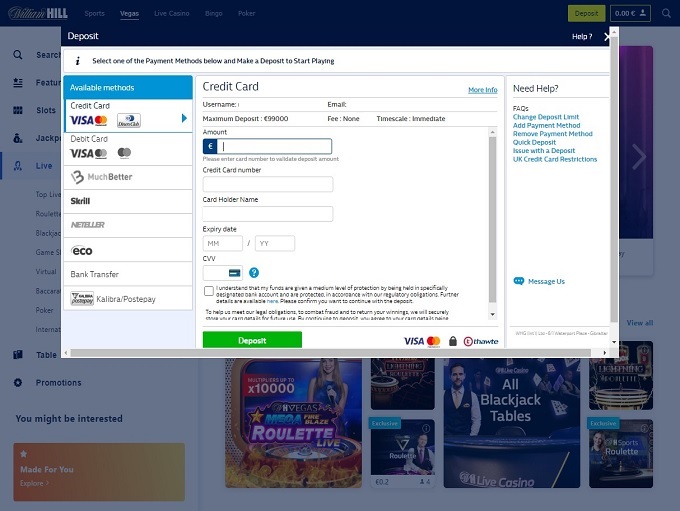680x511 pixels.
Task: Click Change Deposit Limit link
Action: [546, 117]
